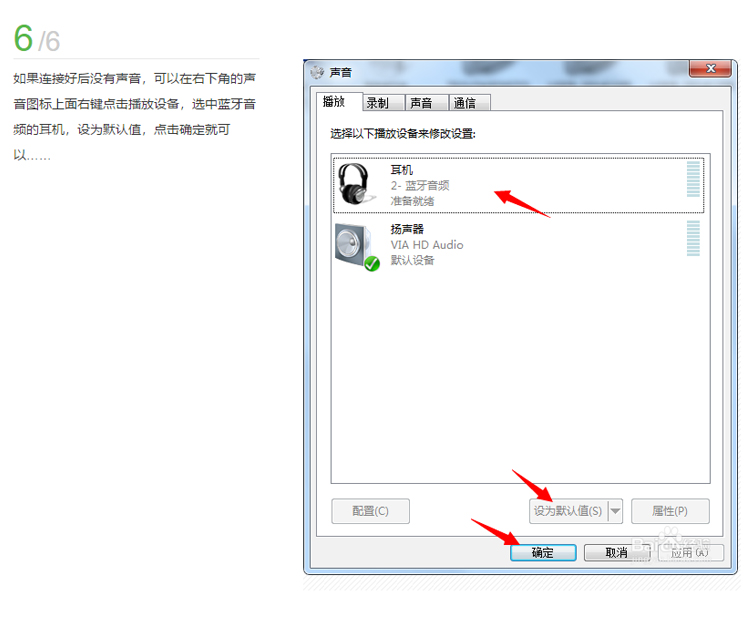Click the speaker volume level meter
The width and height of the screenshot is (750, 637).
(x=693, y=238)
